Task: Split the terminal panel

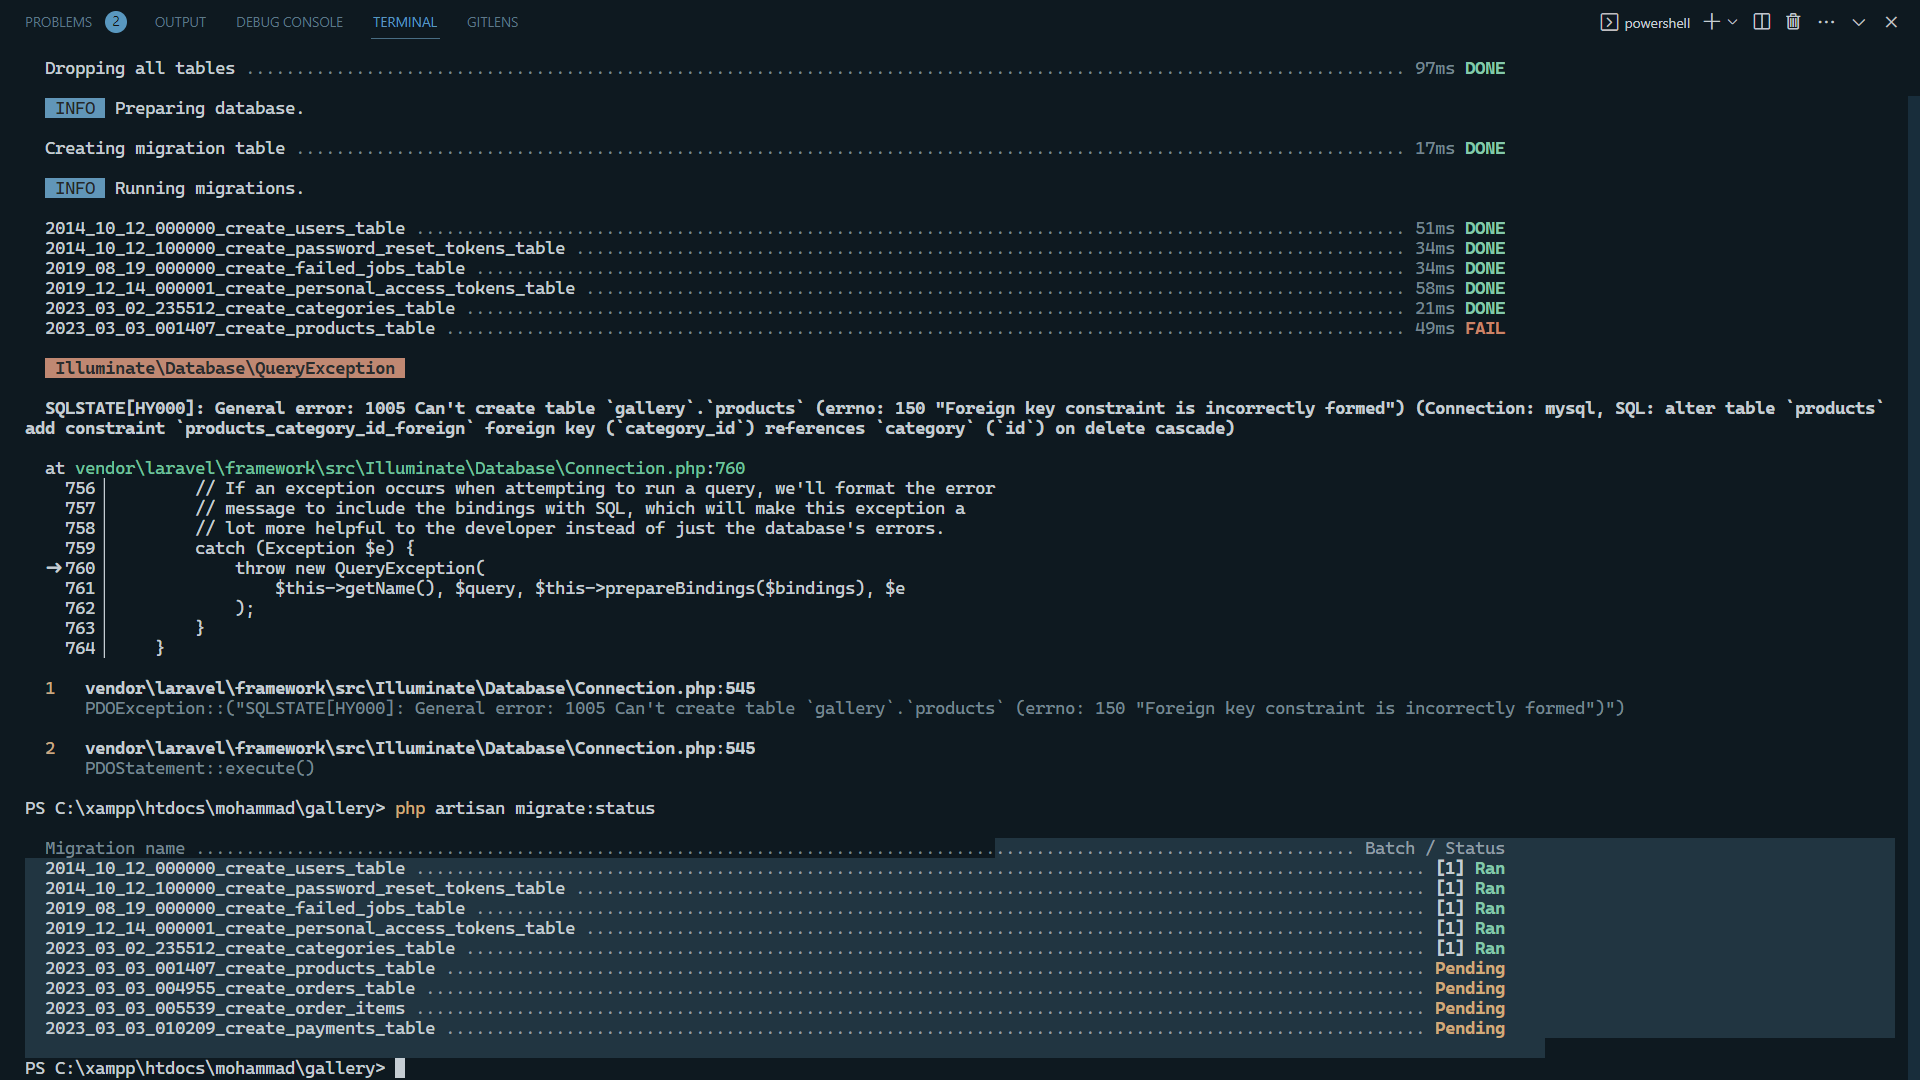Action: [1762, 22]
